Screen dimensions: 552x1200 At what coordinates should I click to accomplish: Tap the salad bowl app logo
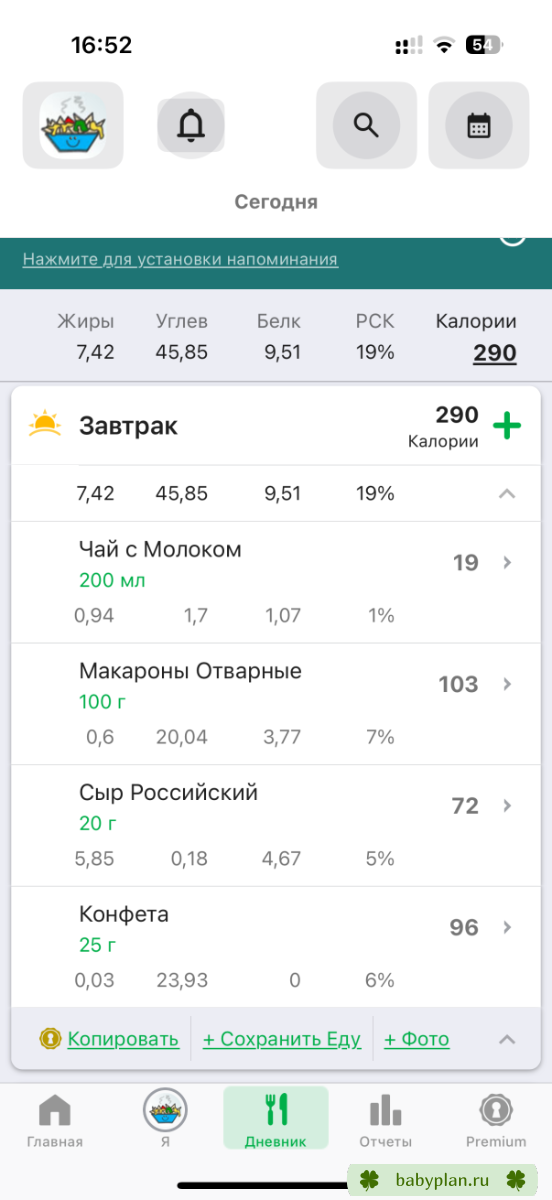coord(73,125)
